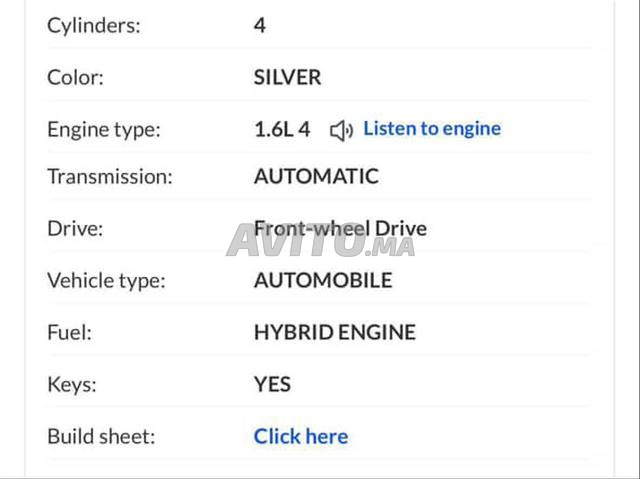Select the "AUTOMOBILE" vehicle type value
Viewport: 640px width, 479px height.
323,280
